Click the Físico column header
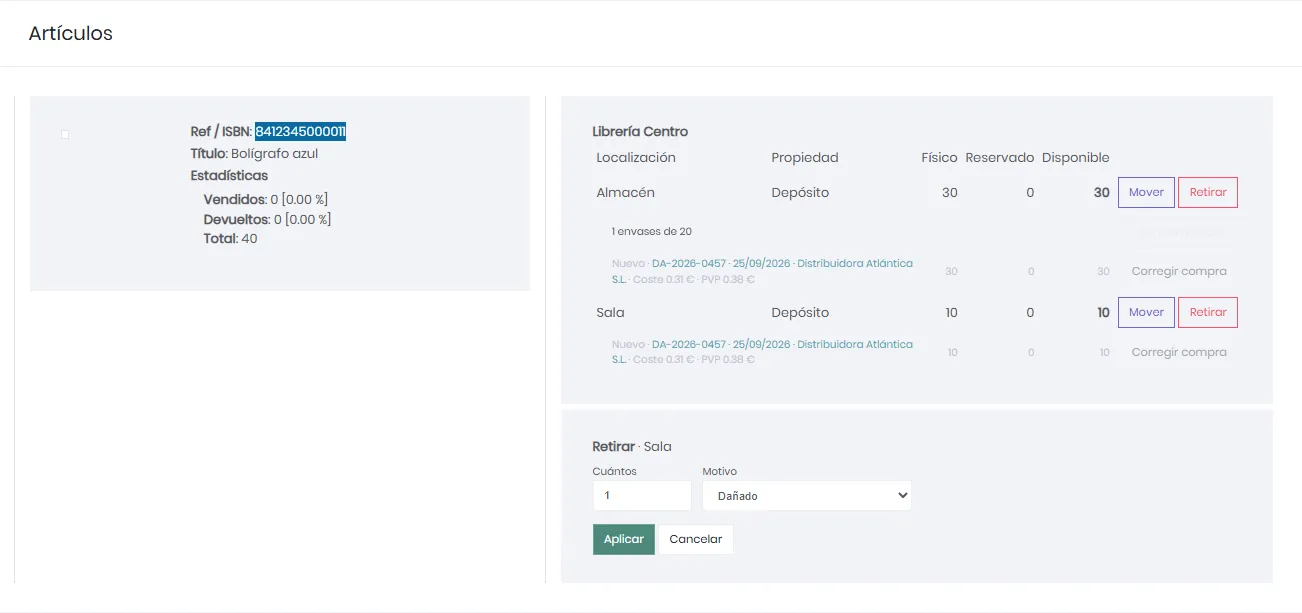 pyautogui.click(x=939, y=157)
